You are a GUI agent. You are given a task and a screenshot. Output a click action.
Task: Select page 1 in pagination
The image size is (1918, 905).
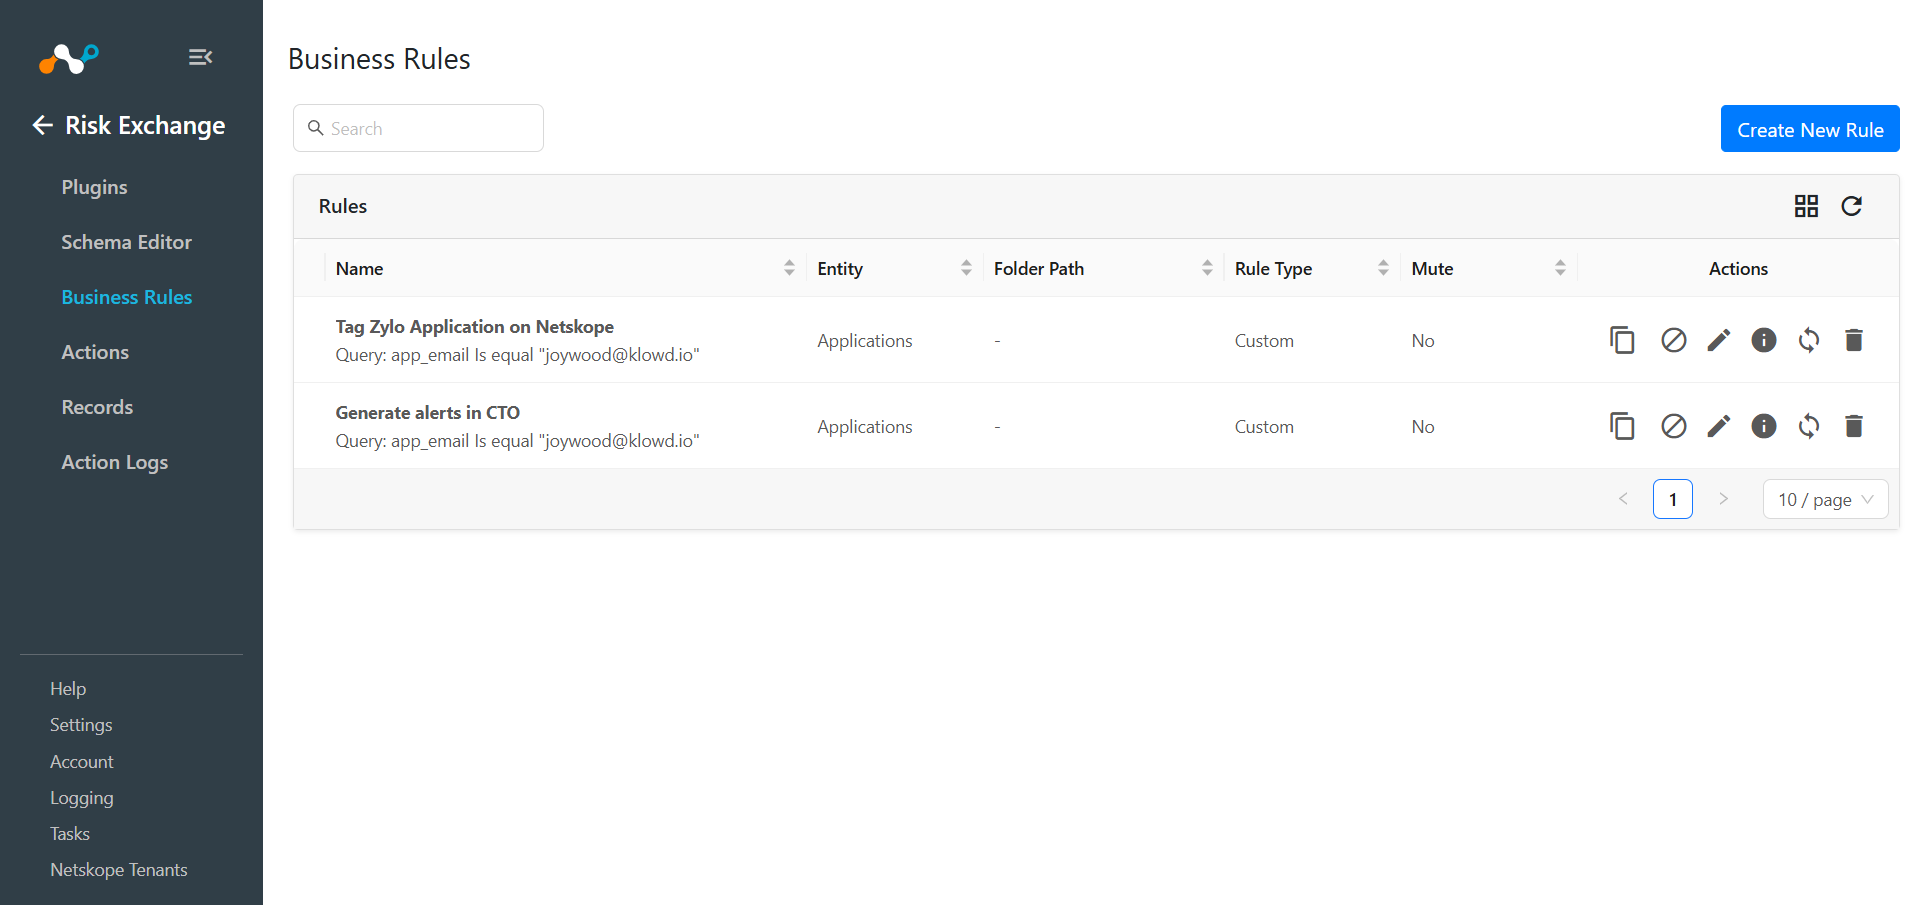pos(1673,499)
